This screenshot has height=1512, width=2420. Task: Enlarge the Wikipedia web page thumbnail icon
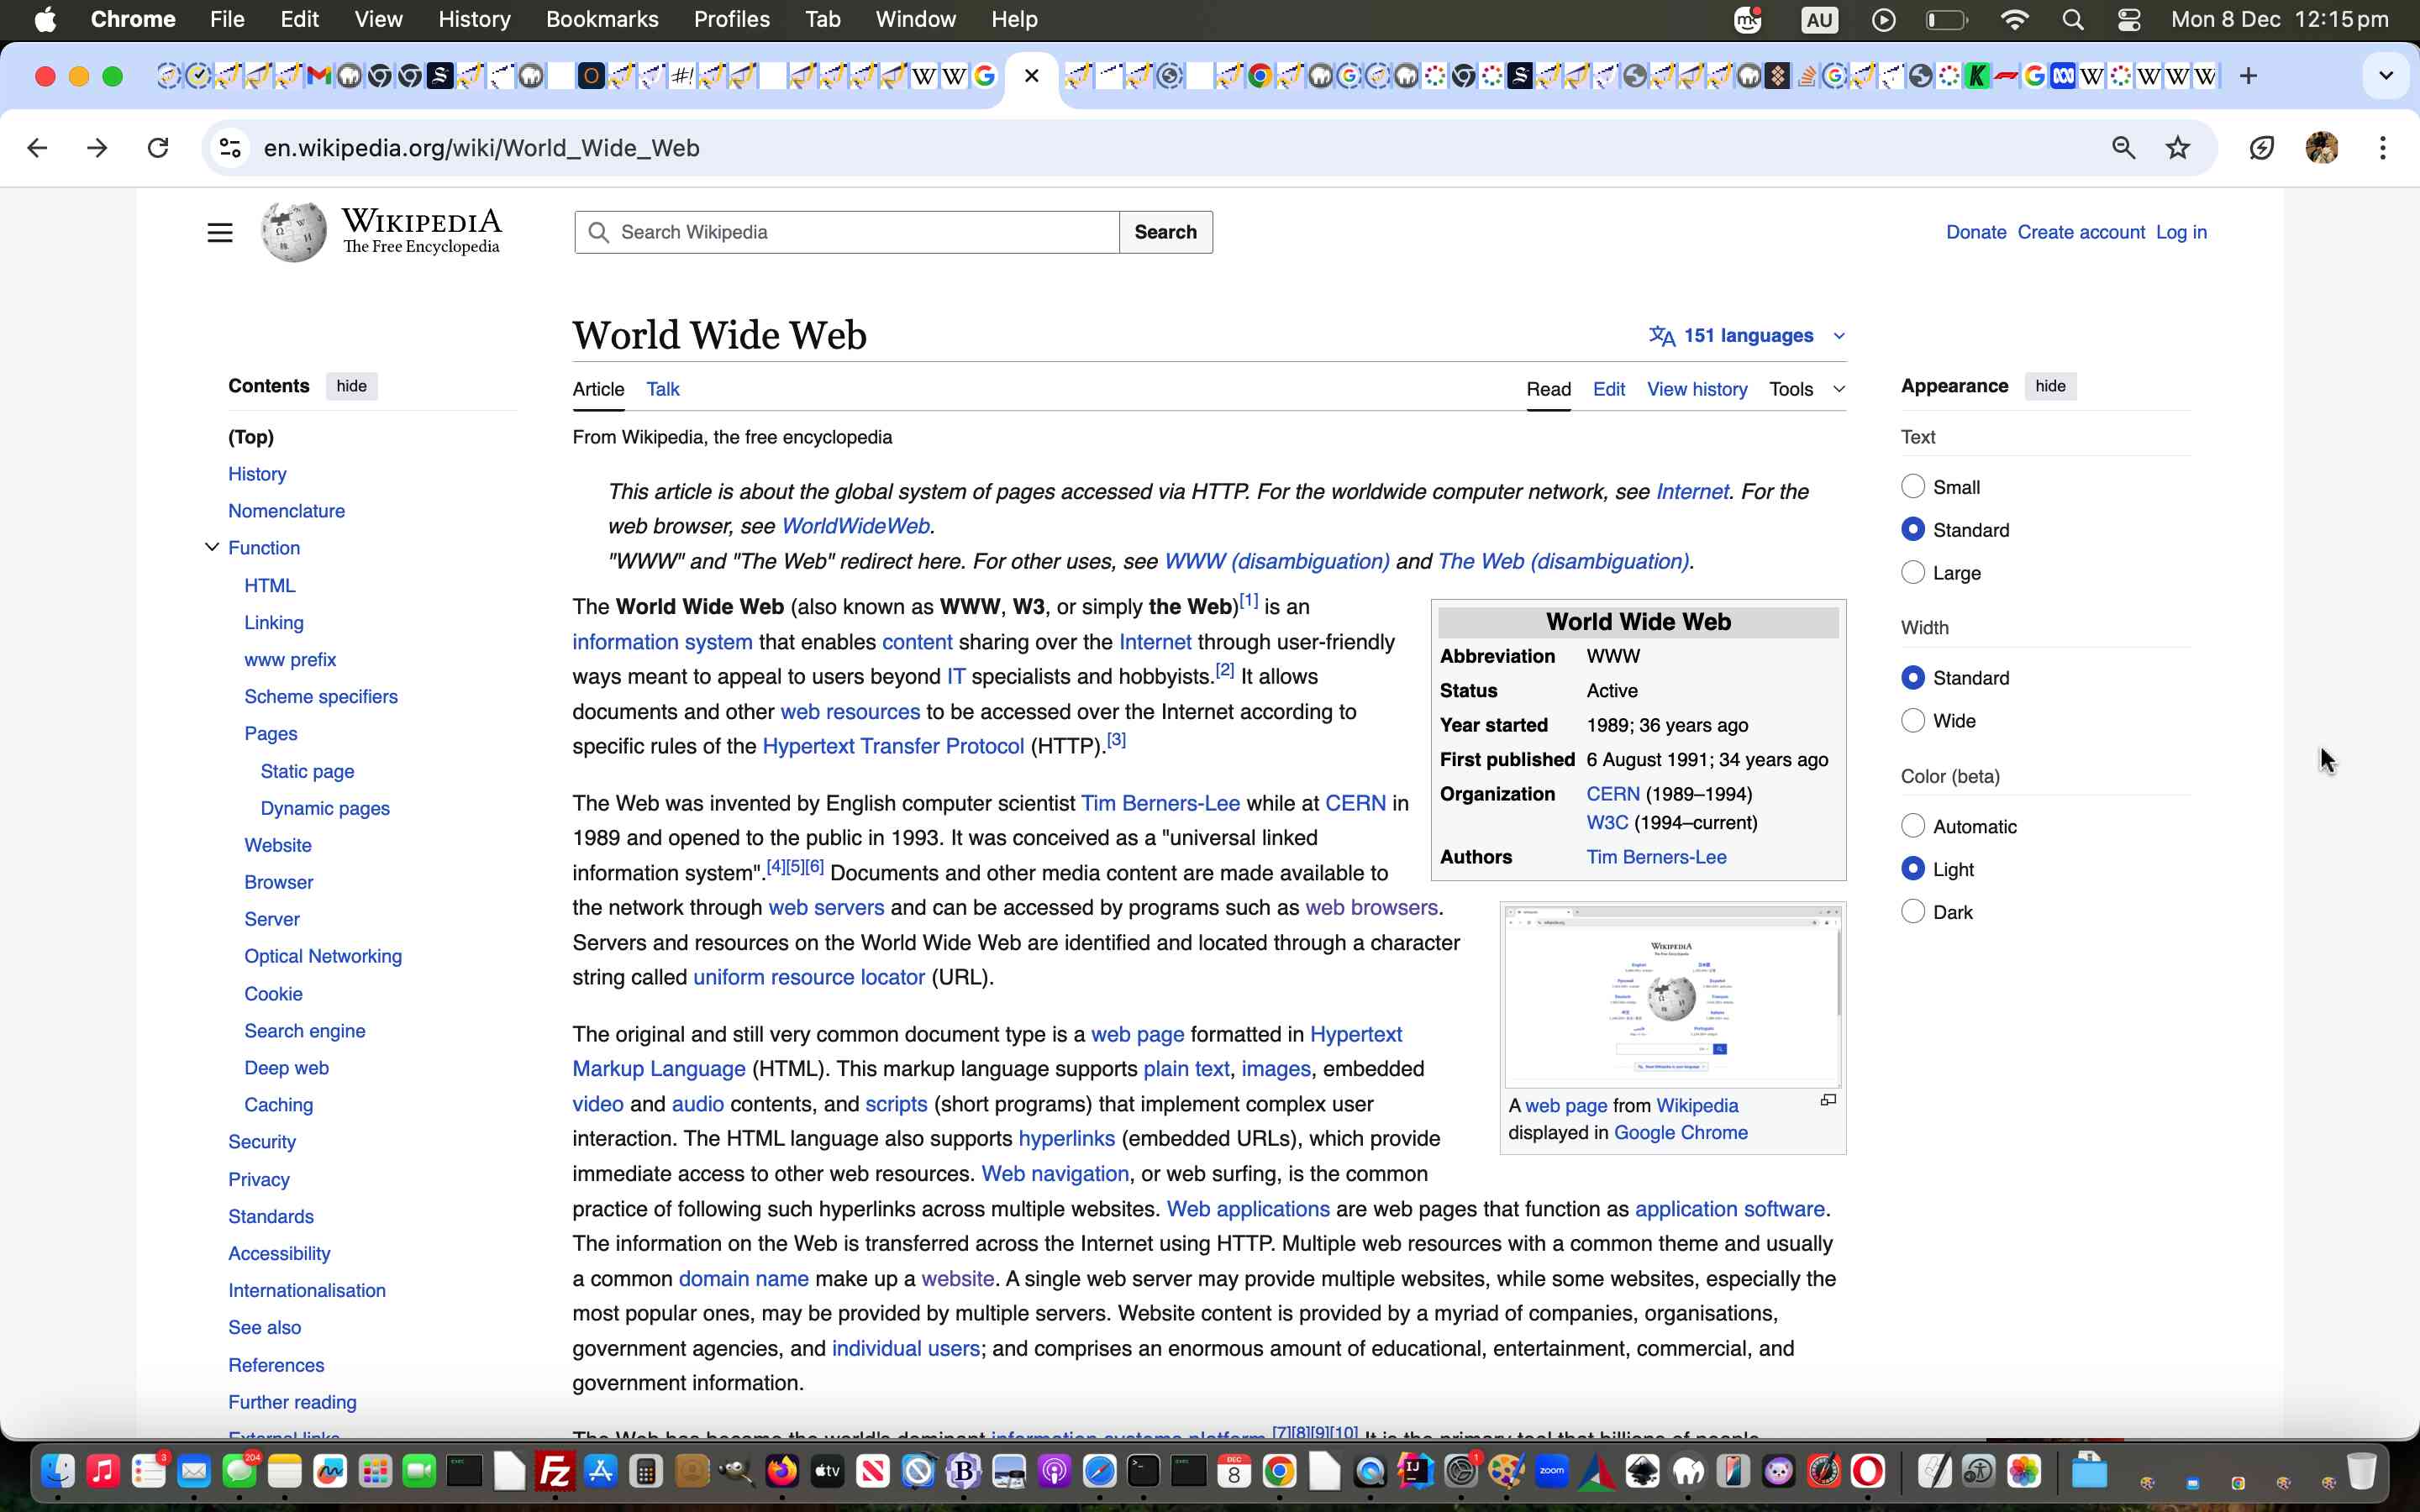click(1828, 1100)
